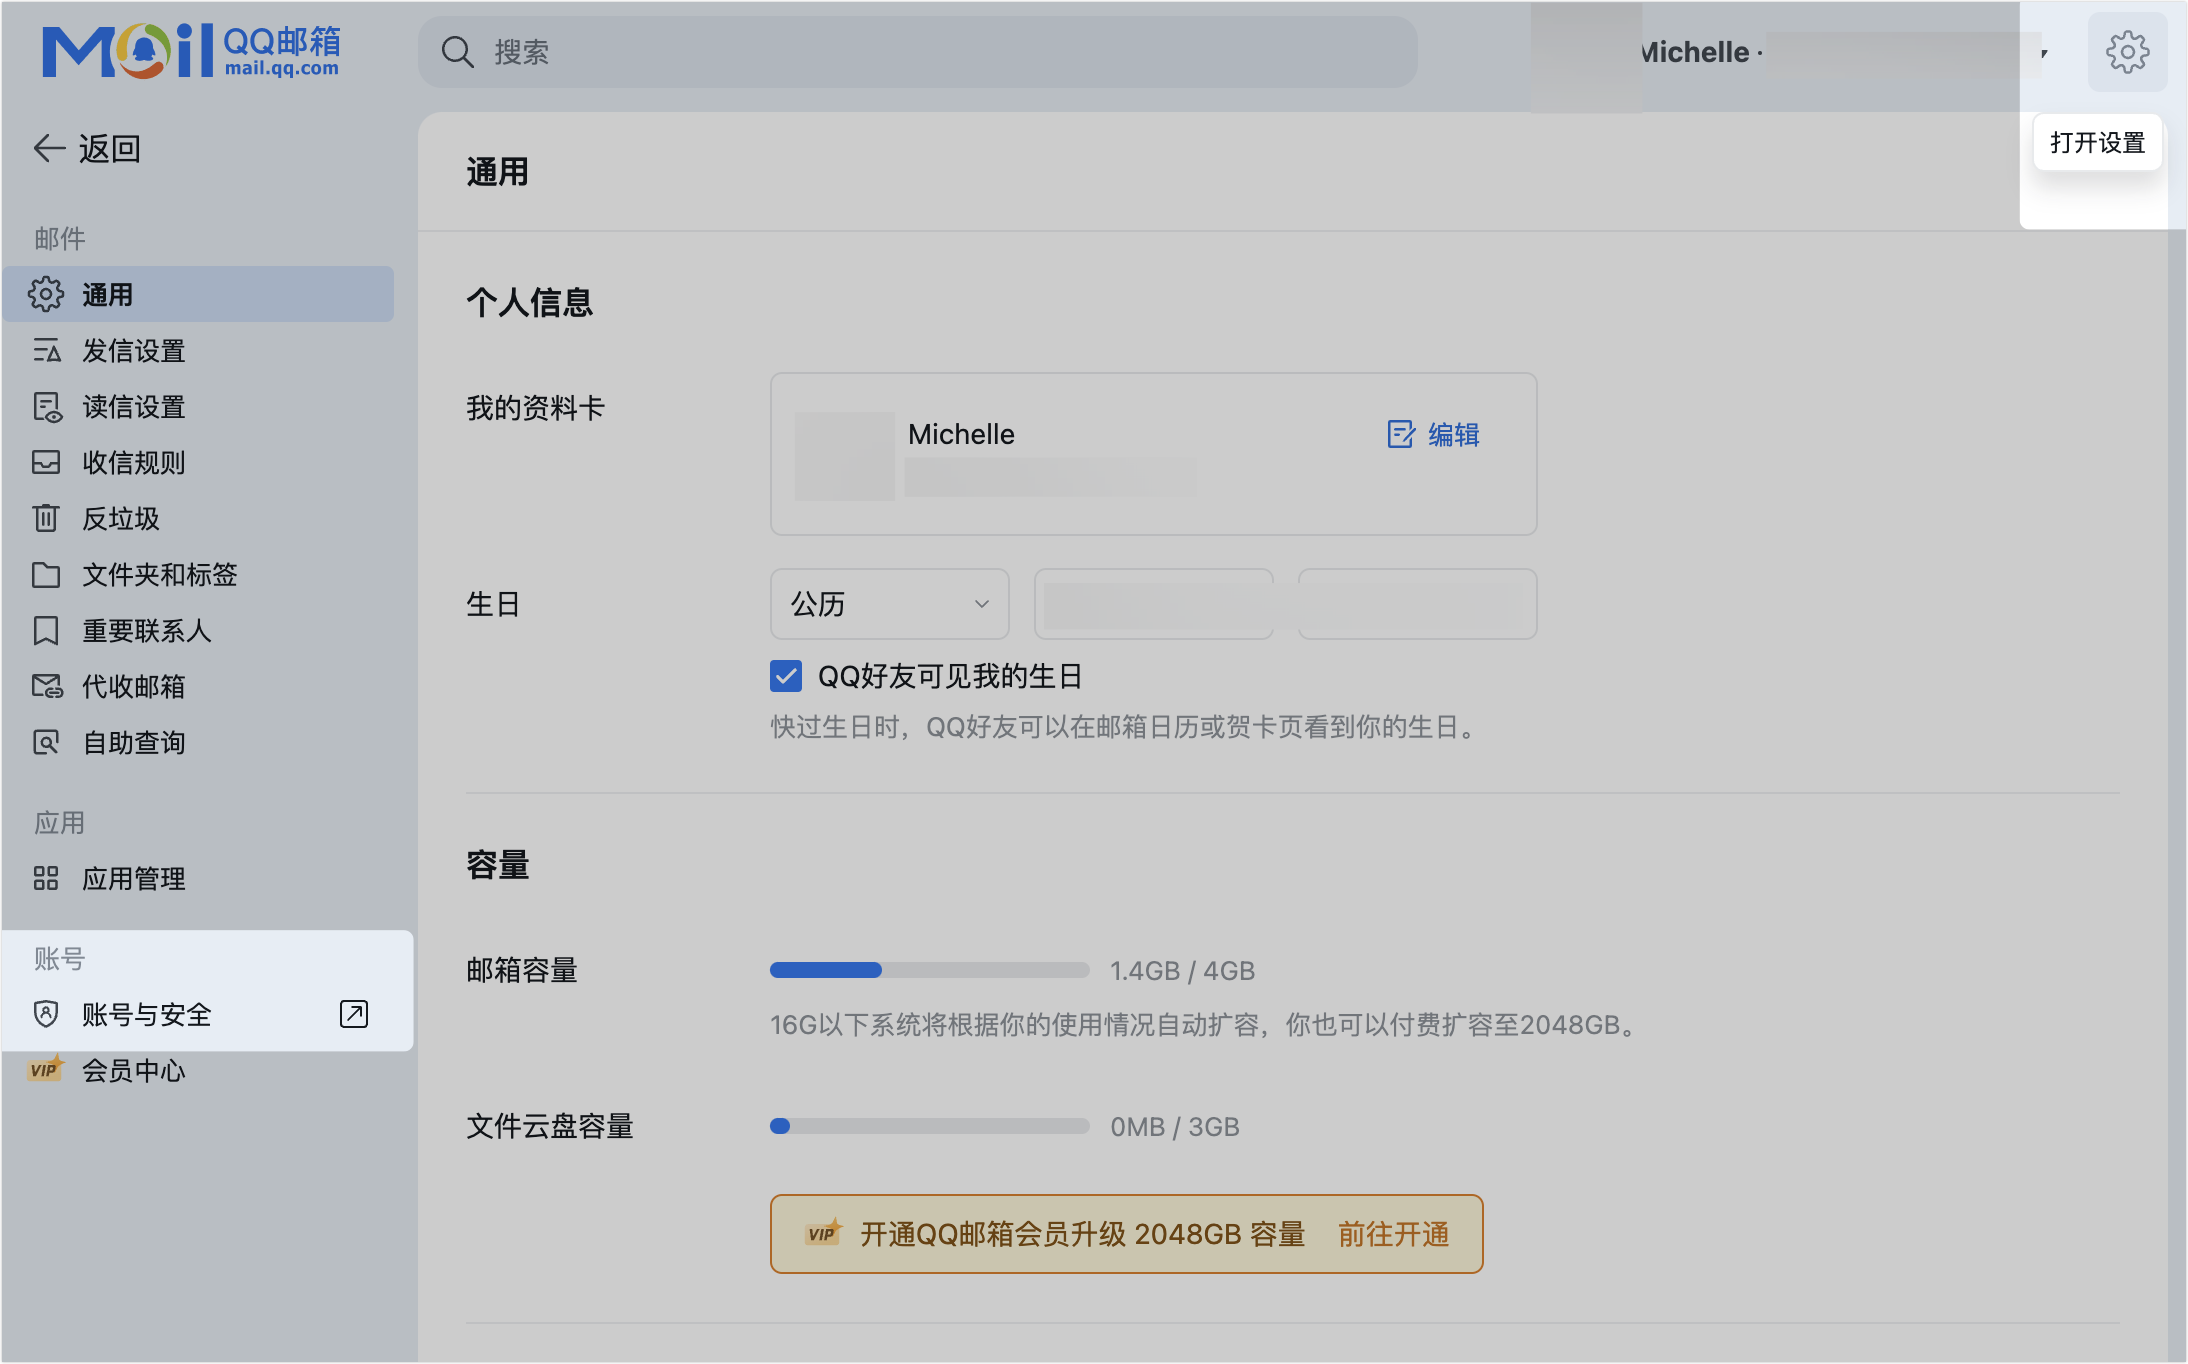Click the 文件夹和标签 folder icon
2188x1364 pixels.
tap(46, 575)
